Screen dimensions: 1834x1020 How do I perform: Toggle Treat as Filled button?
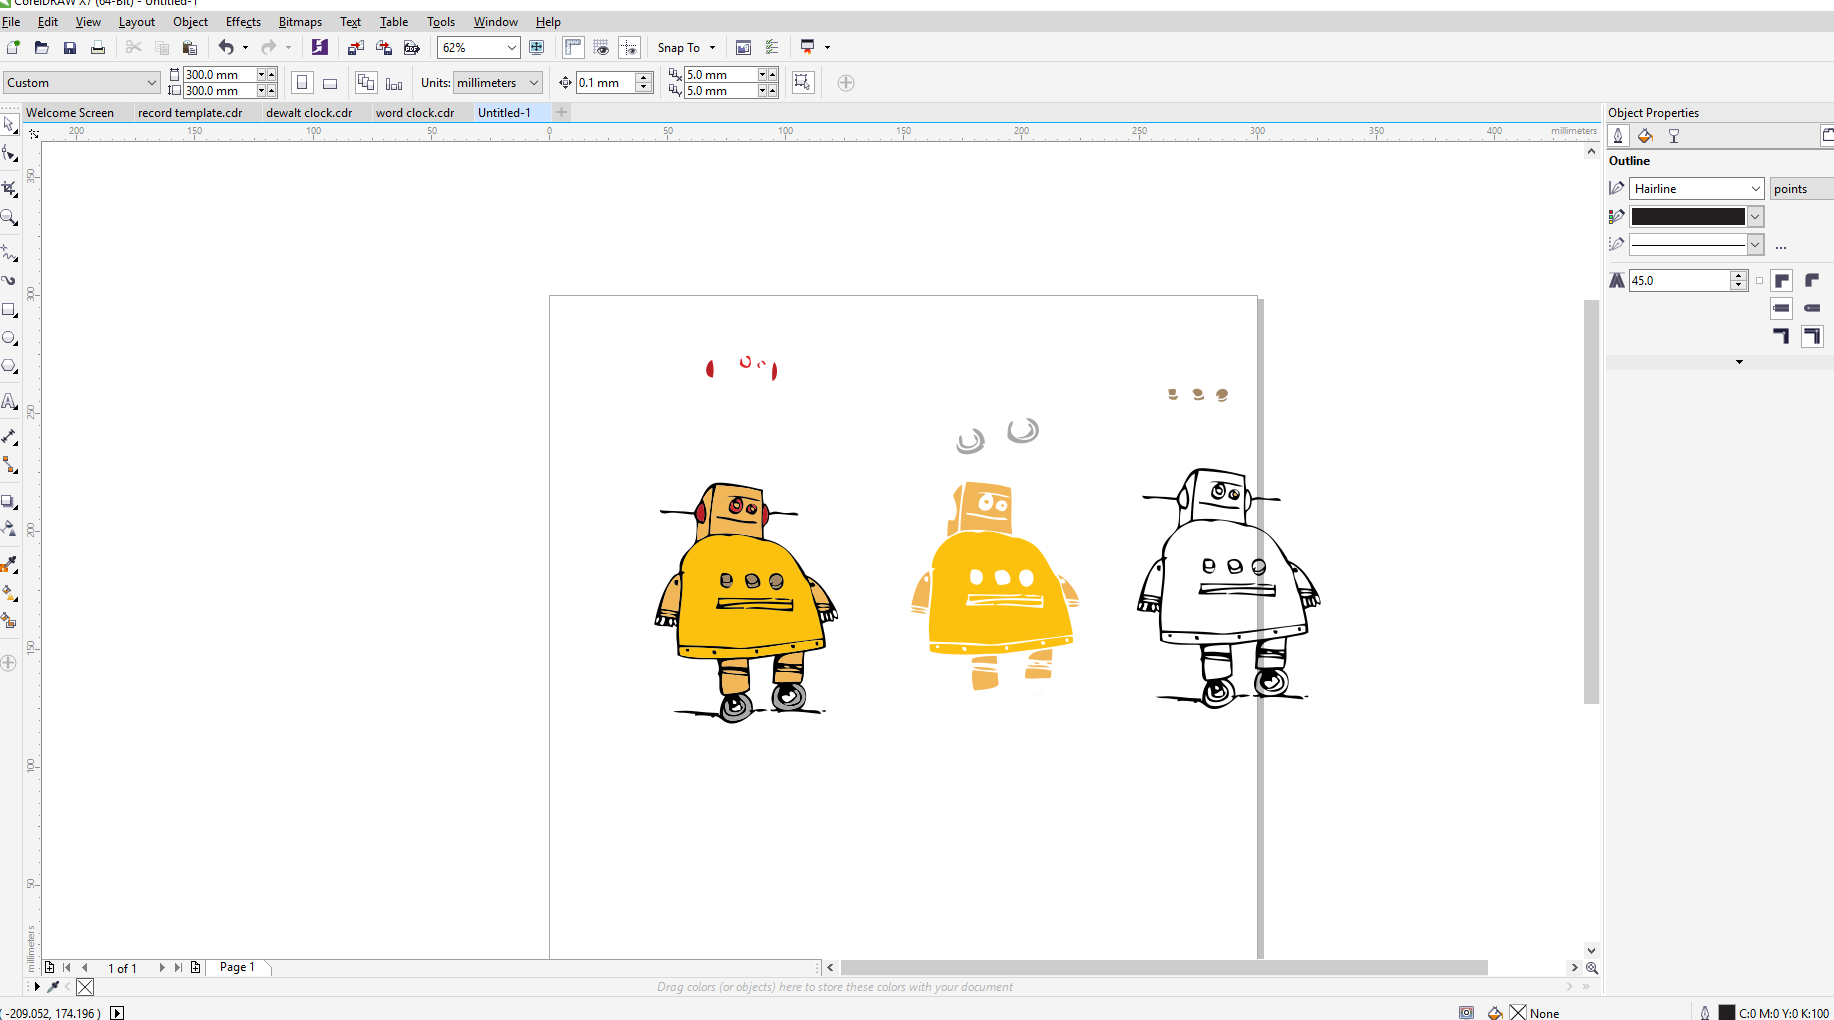(803, 83)
